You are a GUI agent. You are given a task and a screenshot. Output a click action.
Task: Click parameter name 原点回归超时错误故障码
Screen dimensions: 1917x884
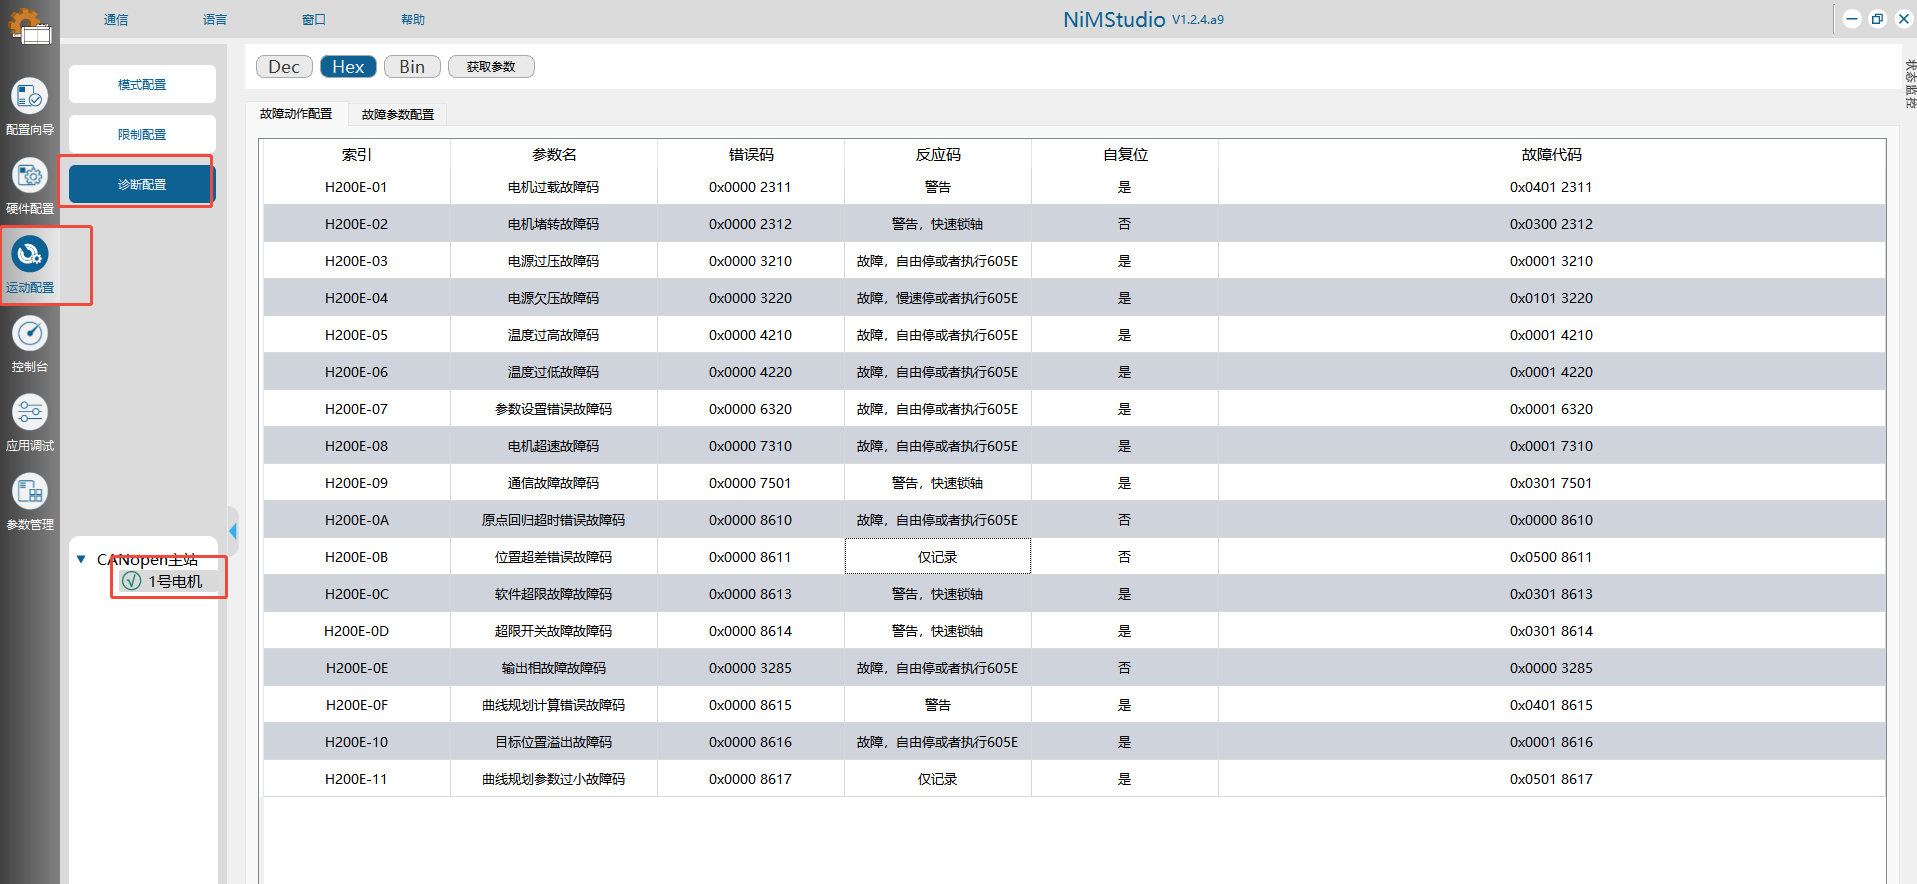tap(554, 519)
